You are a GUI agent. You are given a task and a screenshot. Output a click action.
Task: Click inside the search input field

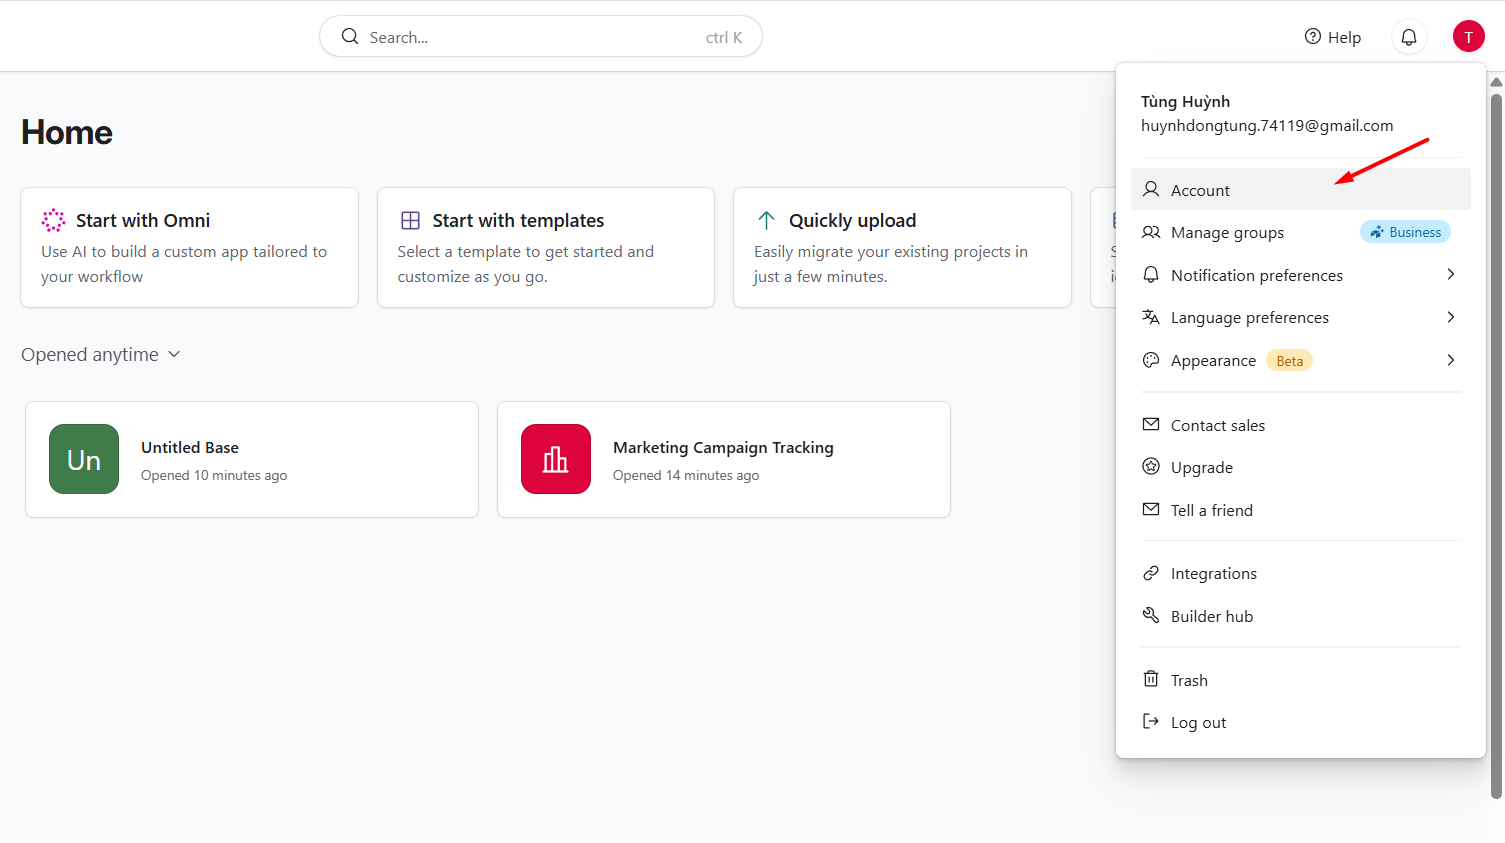(x=500, y=36)
